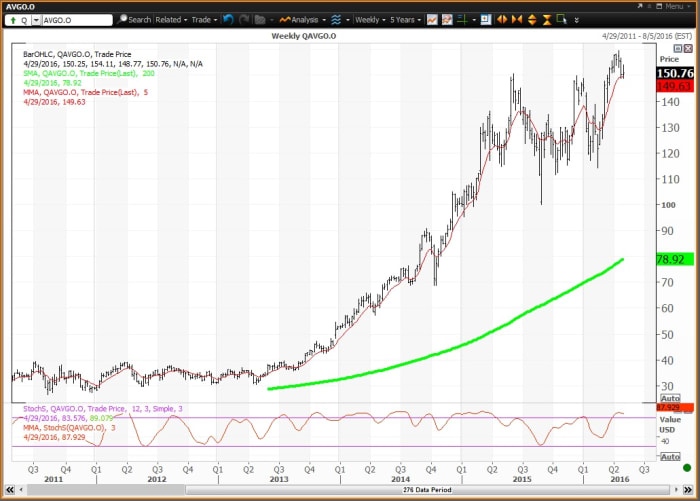Screen dimensions: 700x501
Task: Click the compress horizontally orange arrows icon
Action: coord(517,19)
